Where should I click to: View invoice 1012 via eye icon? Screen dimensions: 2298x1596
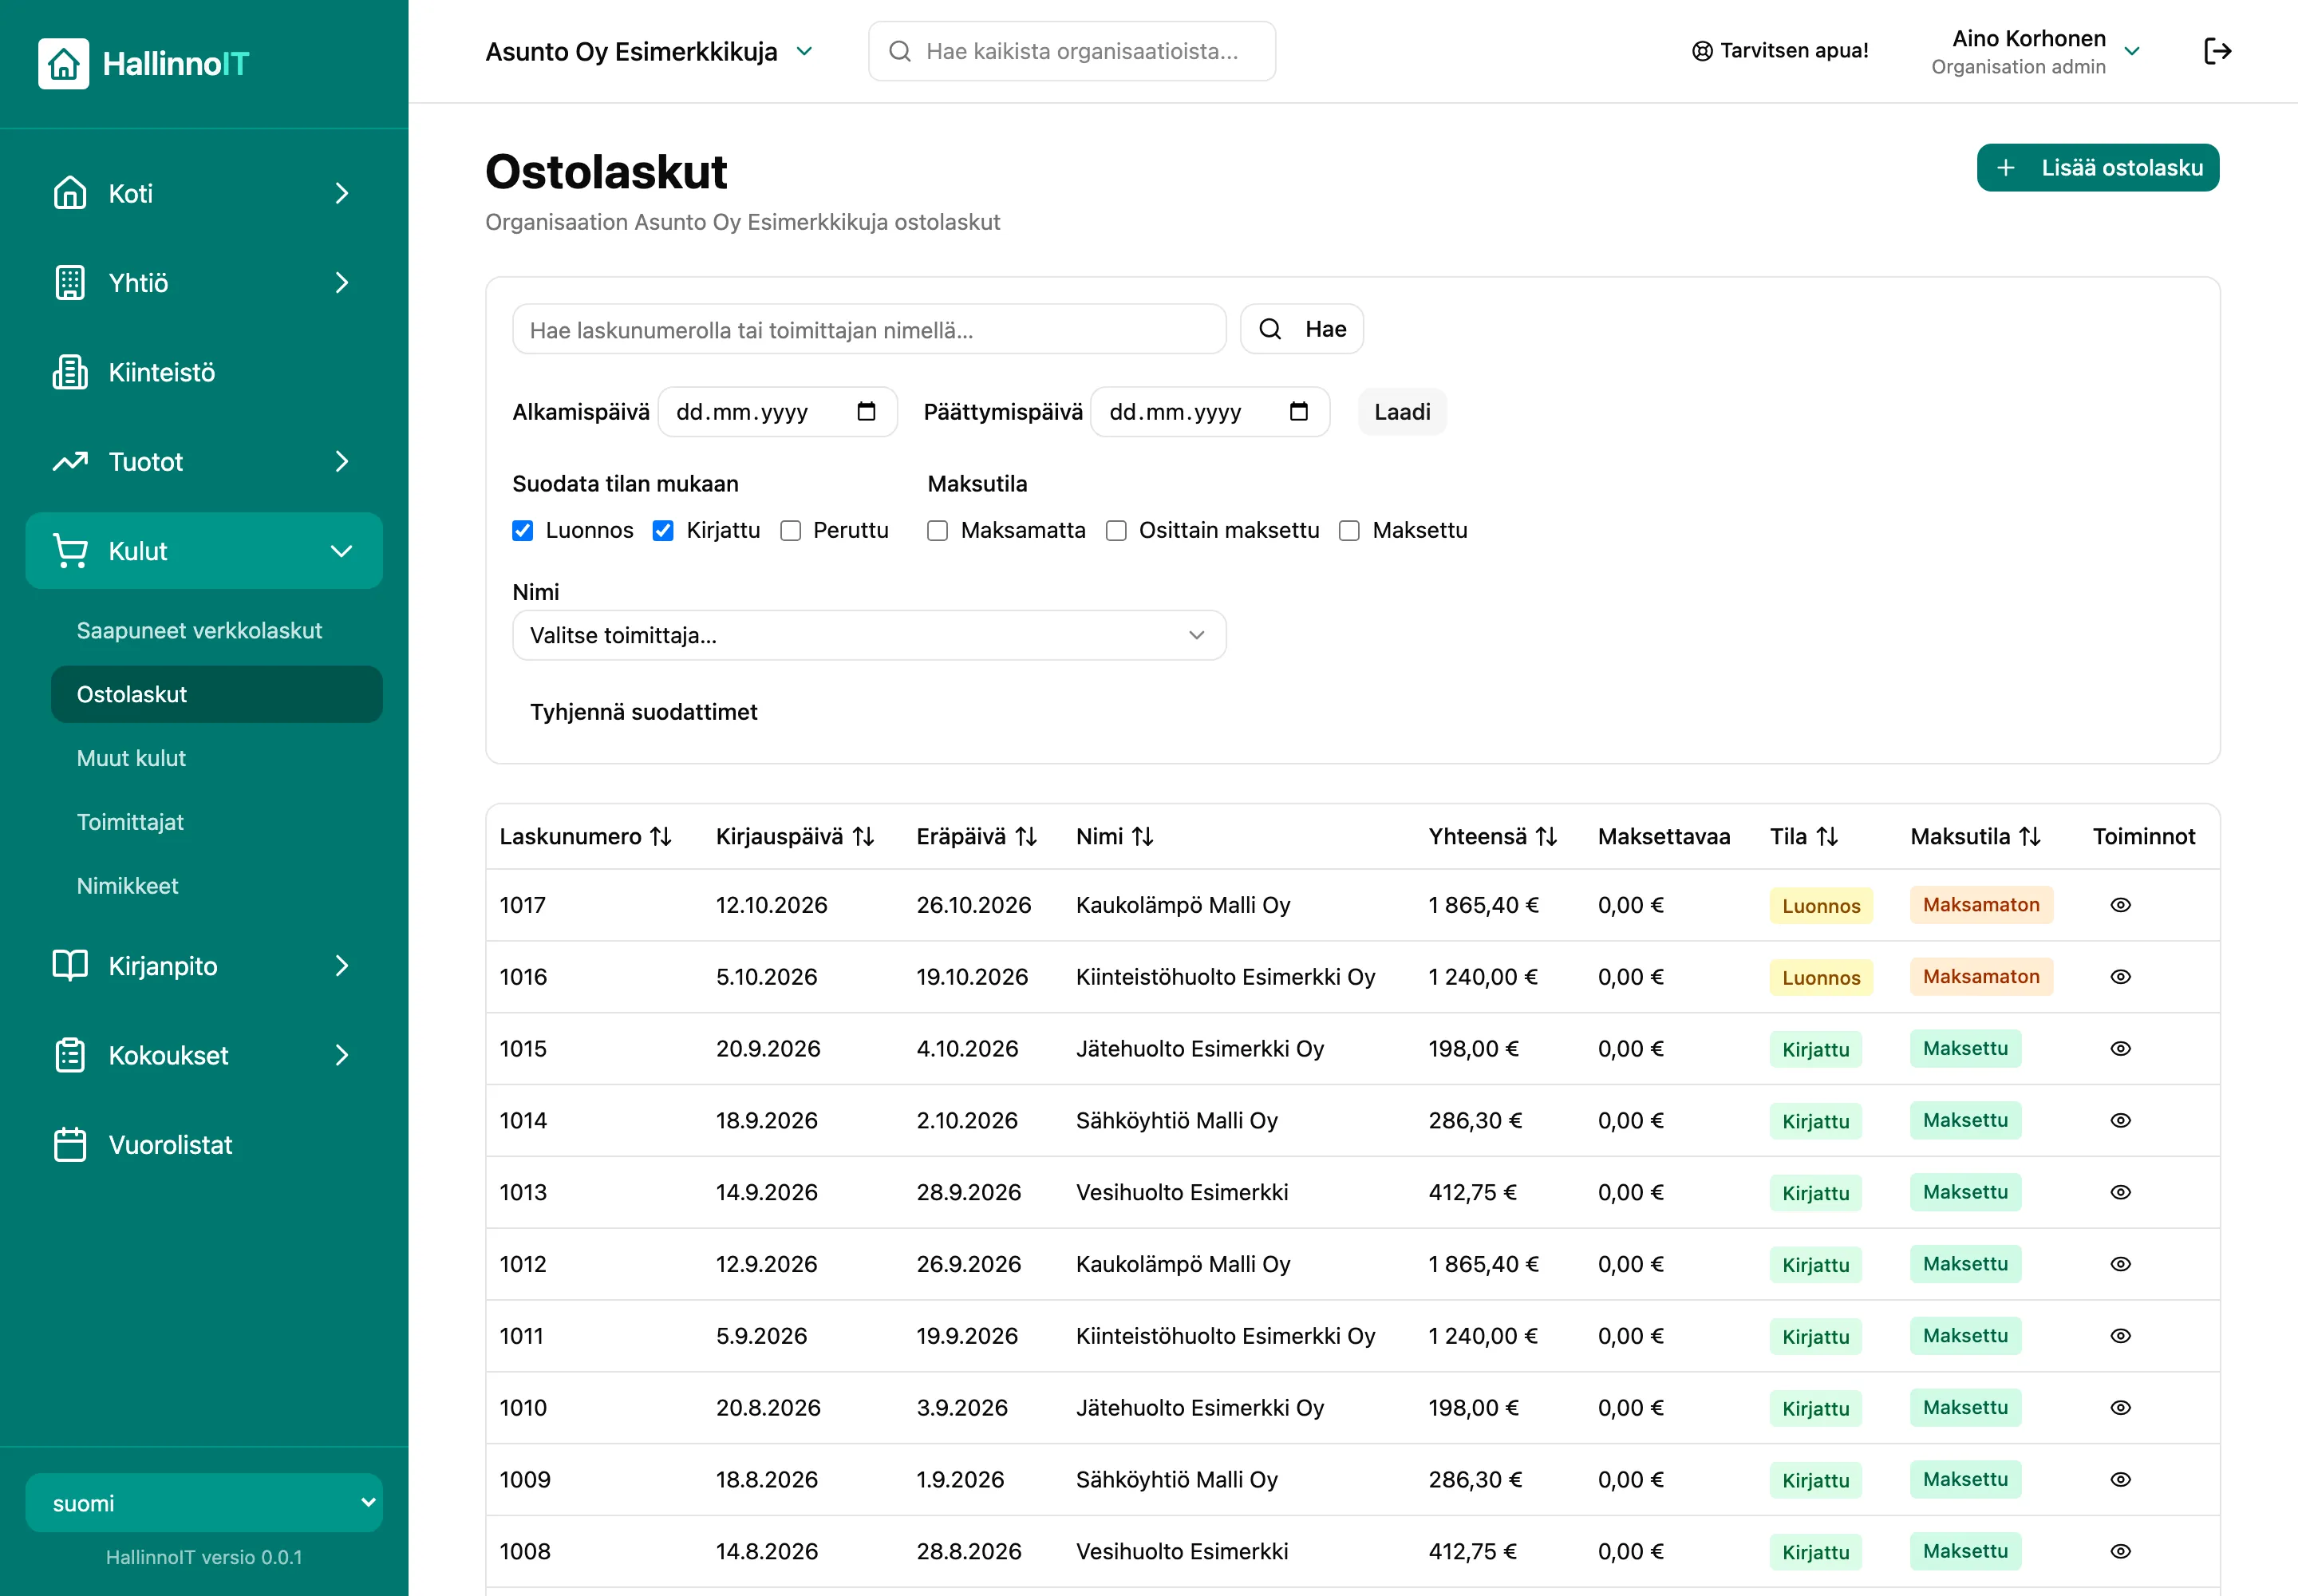coord(2120,1264)
